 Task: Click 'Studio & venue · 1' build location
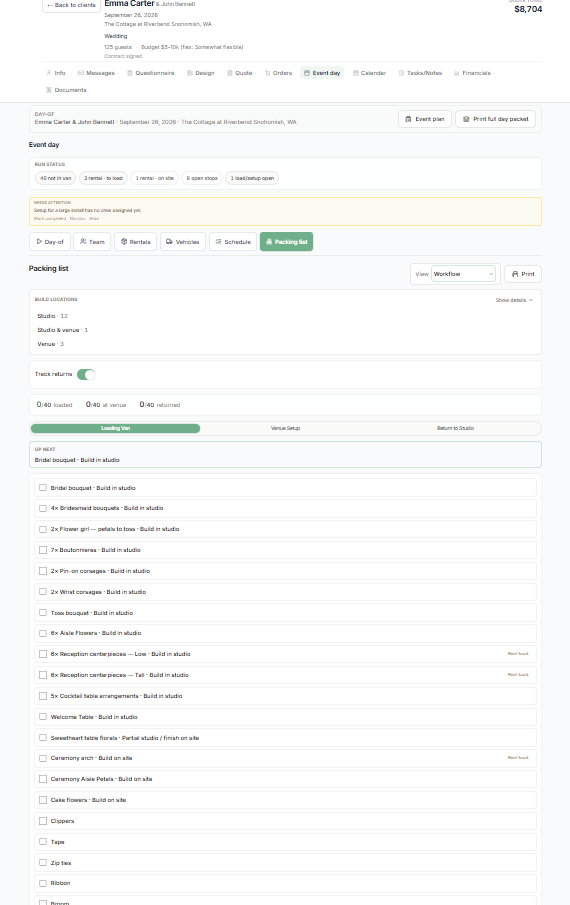click(62, 330)
